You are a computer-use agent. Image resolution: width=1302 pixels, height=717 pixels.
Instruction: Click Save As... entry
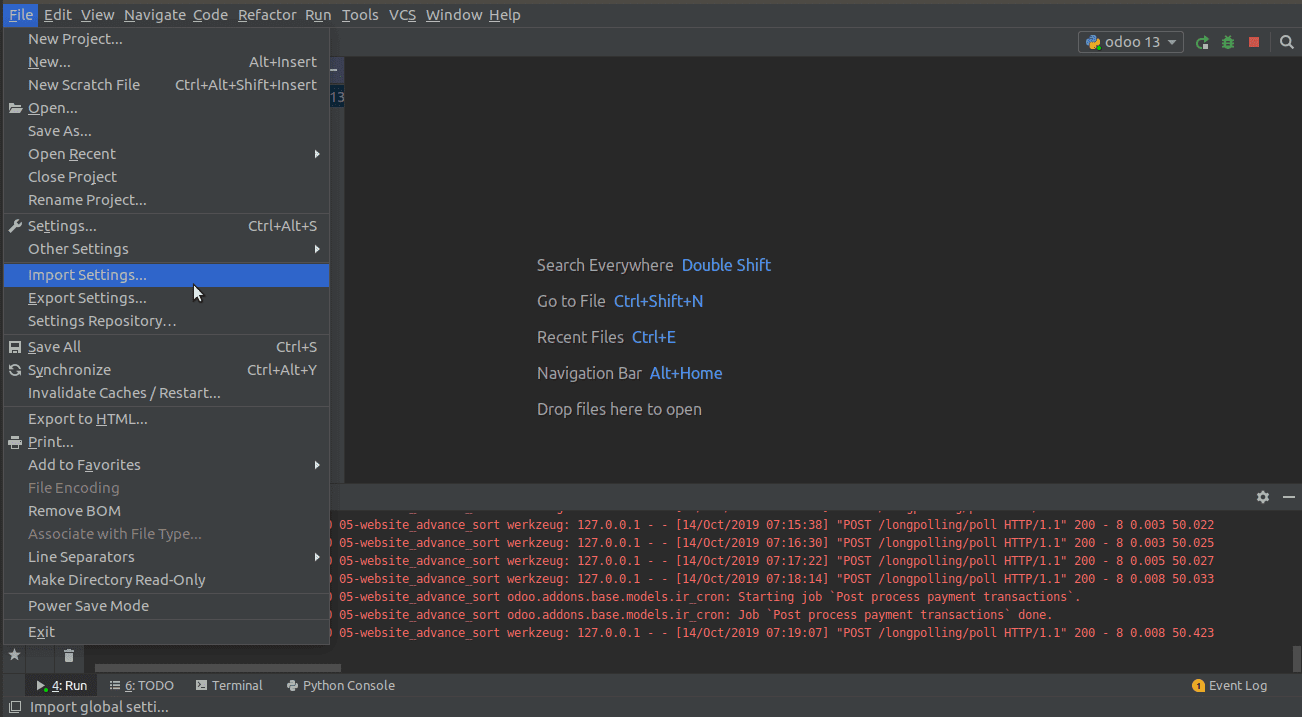pos(166,131)
